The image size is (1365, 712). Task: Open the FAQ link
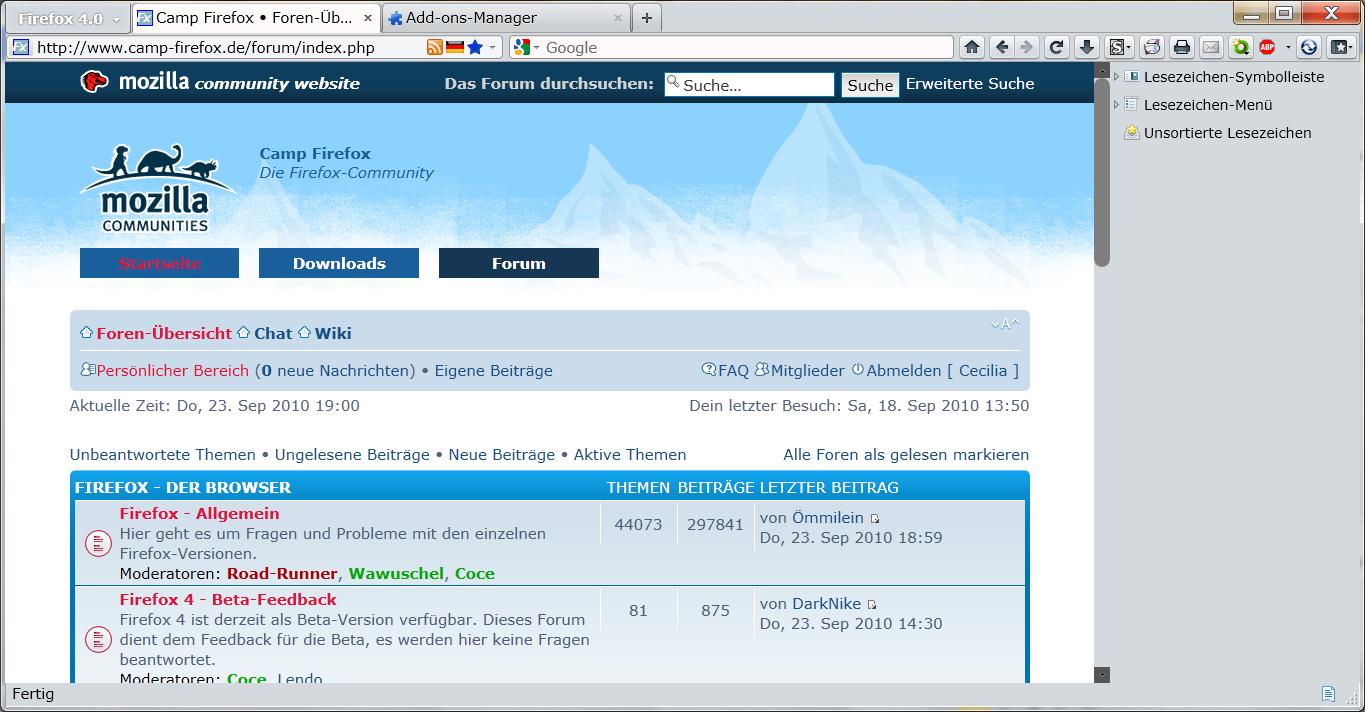pos(733,371)
